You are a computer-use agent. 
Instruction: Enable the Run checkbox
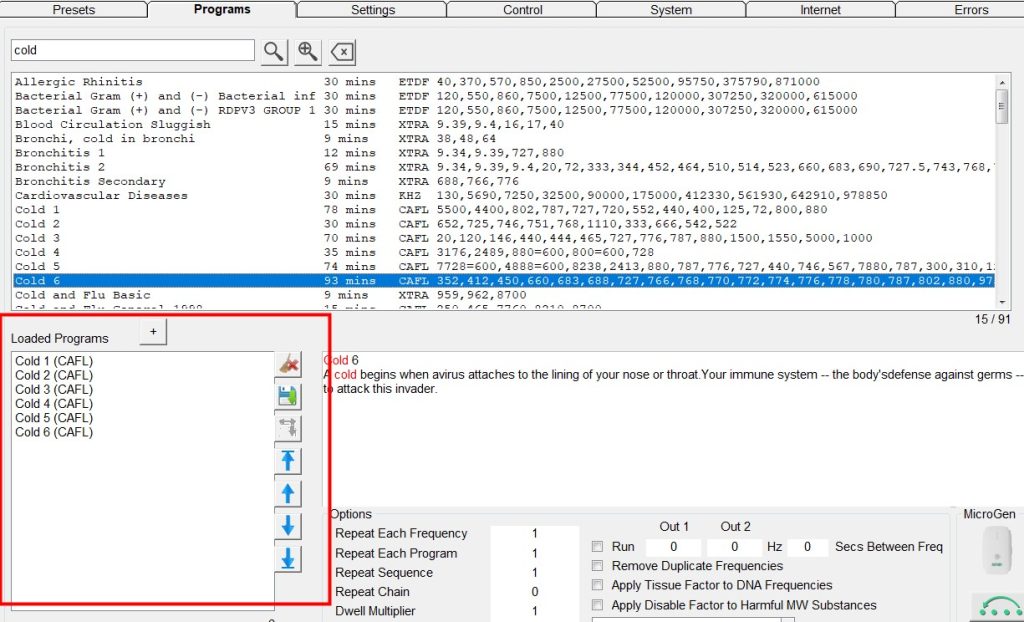pyautogui.click(x=598, y=547)
